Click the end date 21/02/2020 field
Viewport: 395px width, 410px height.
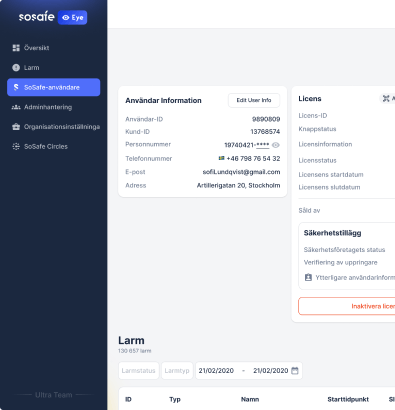[270, 370]
